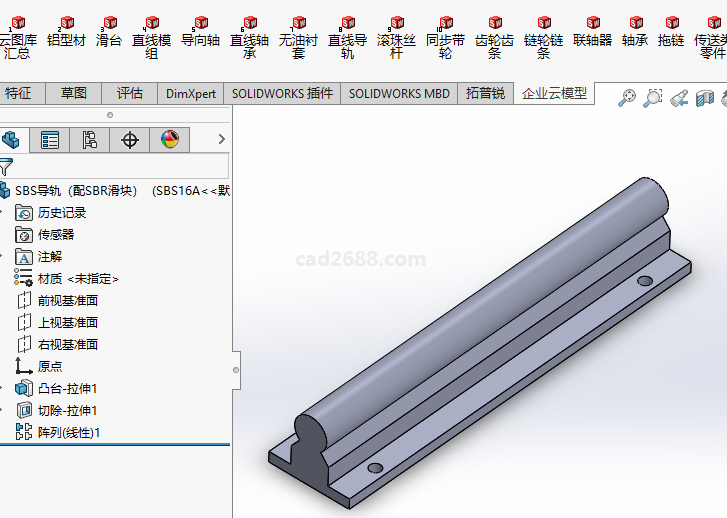Activate the Section View icon
The height and width of the screenshot is (518, 727).
pyautogui.click(x=705, y=97)
